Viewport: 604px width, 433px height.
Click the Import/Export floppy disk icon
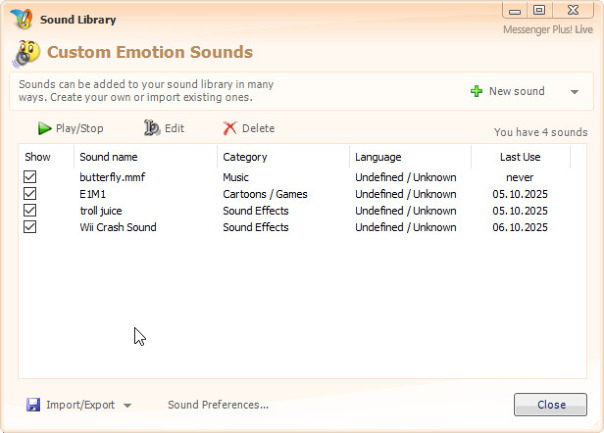tap(34, 405)
